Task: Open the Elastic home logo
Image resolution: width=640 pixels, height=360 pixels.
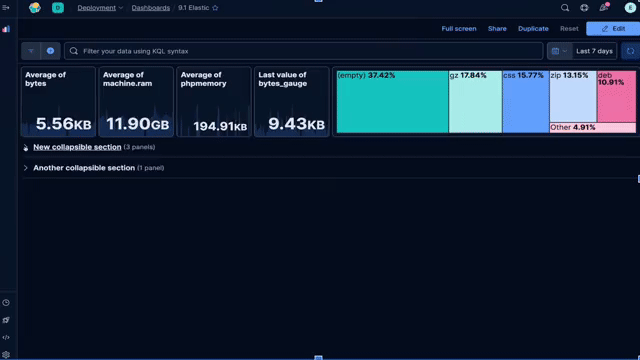Action: click(35, 8)
